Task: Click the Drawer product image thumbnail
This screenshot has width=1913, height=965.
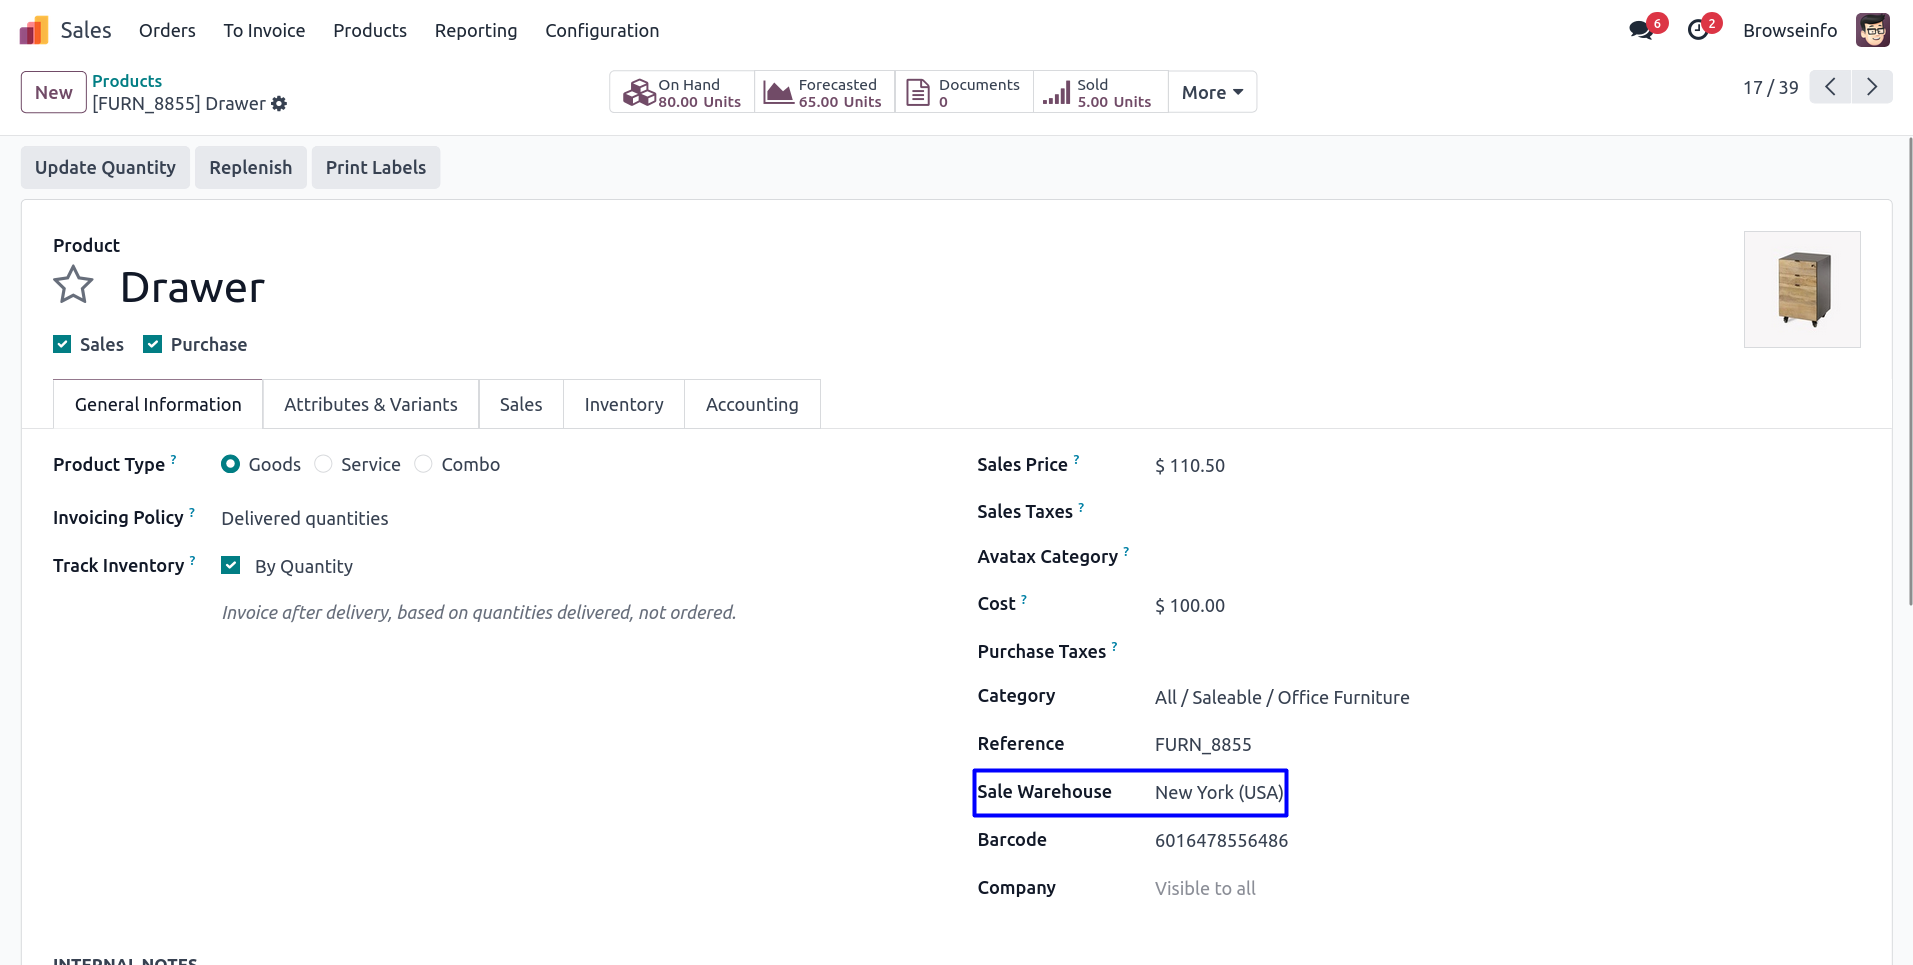Action: [x=1801, y=290]
